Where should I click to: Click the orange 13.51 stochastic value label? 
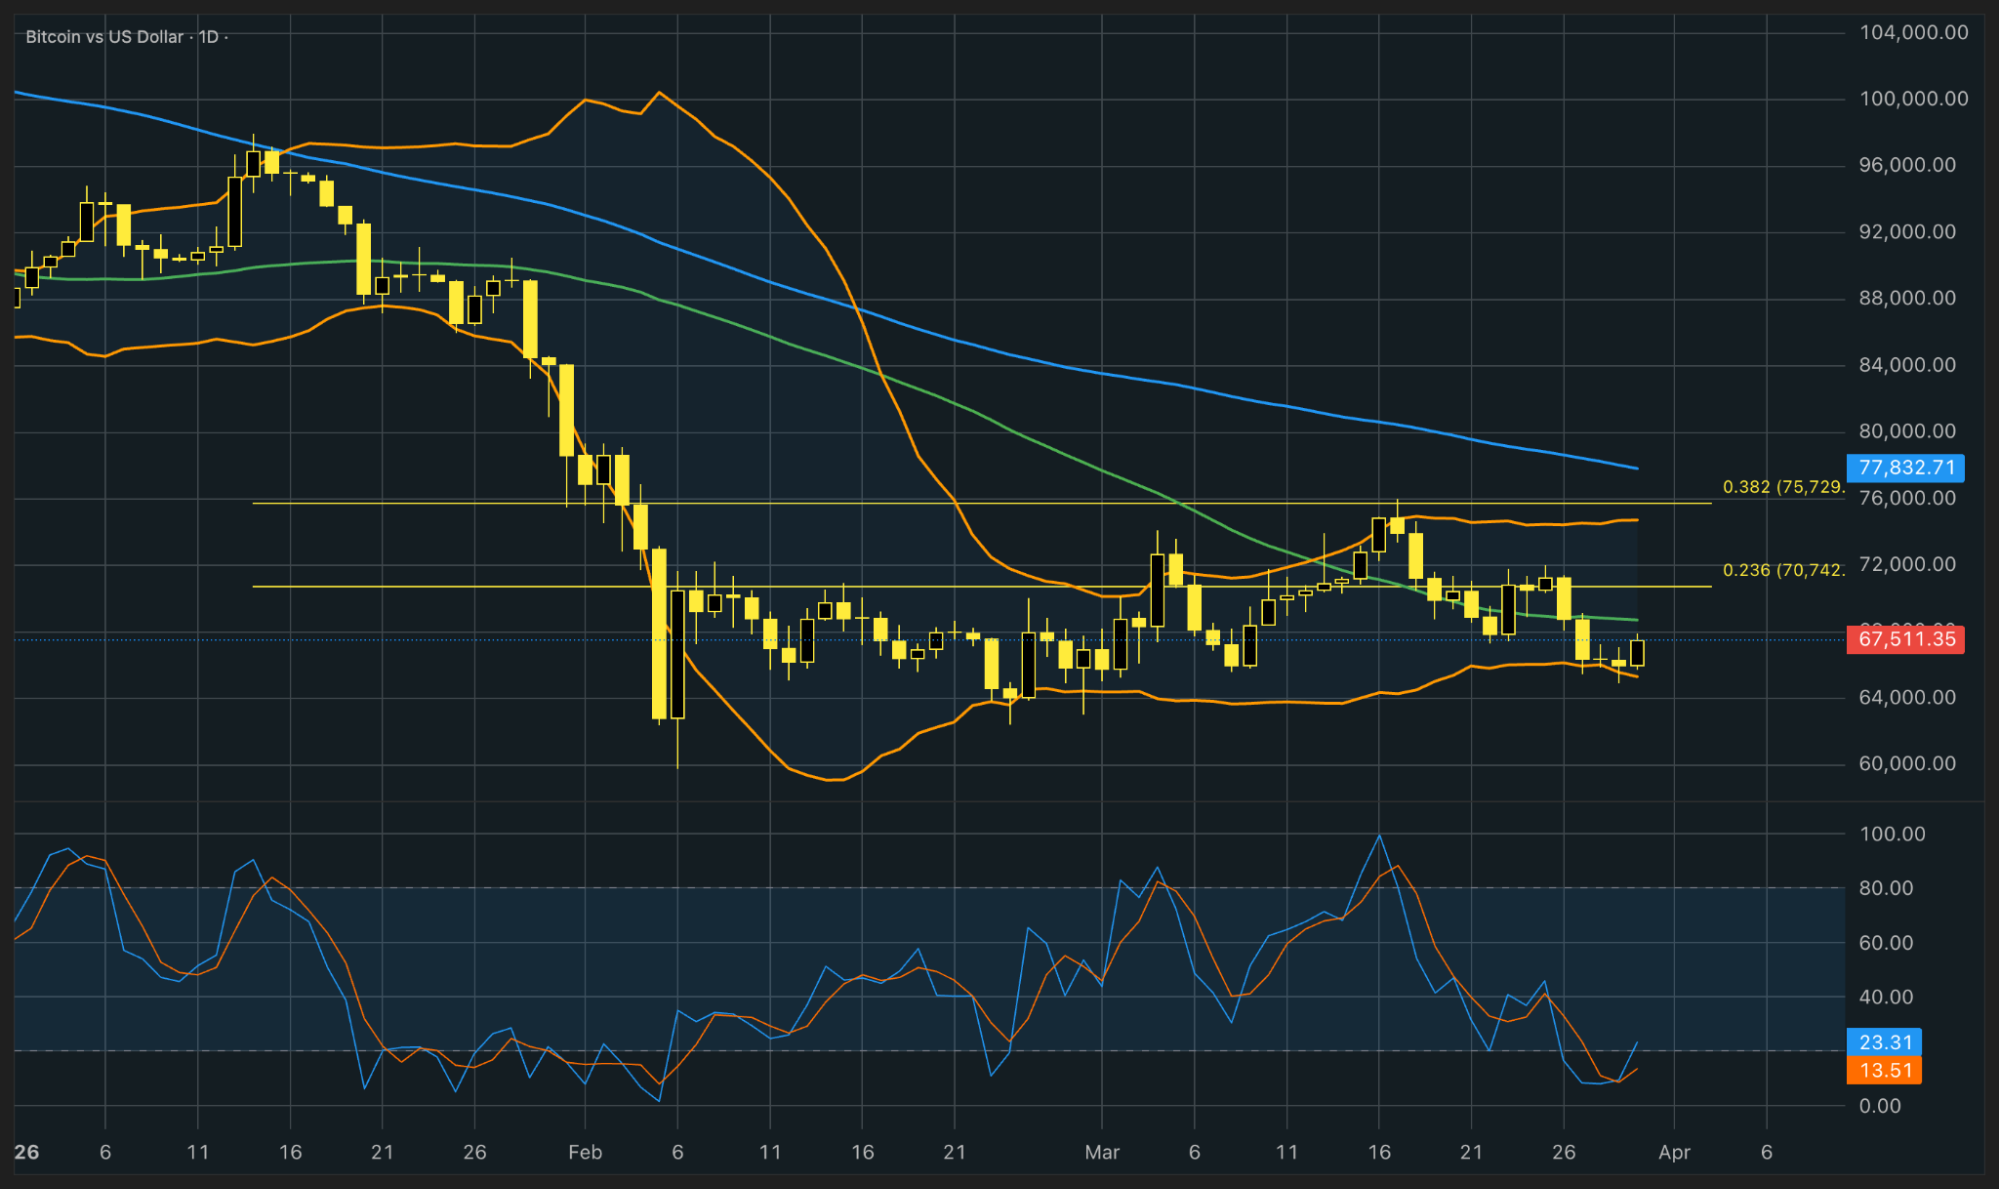1885,1070
